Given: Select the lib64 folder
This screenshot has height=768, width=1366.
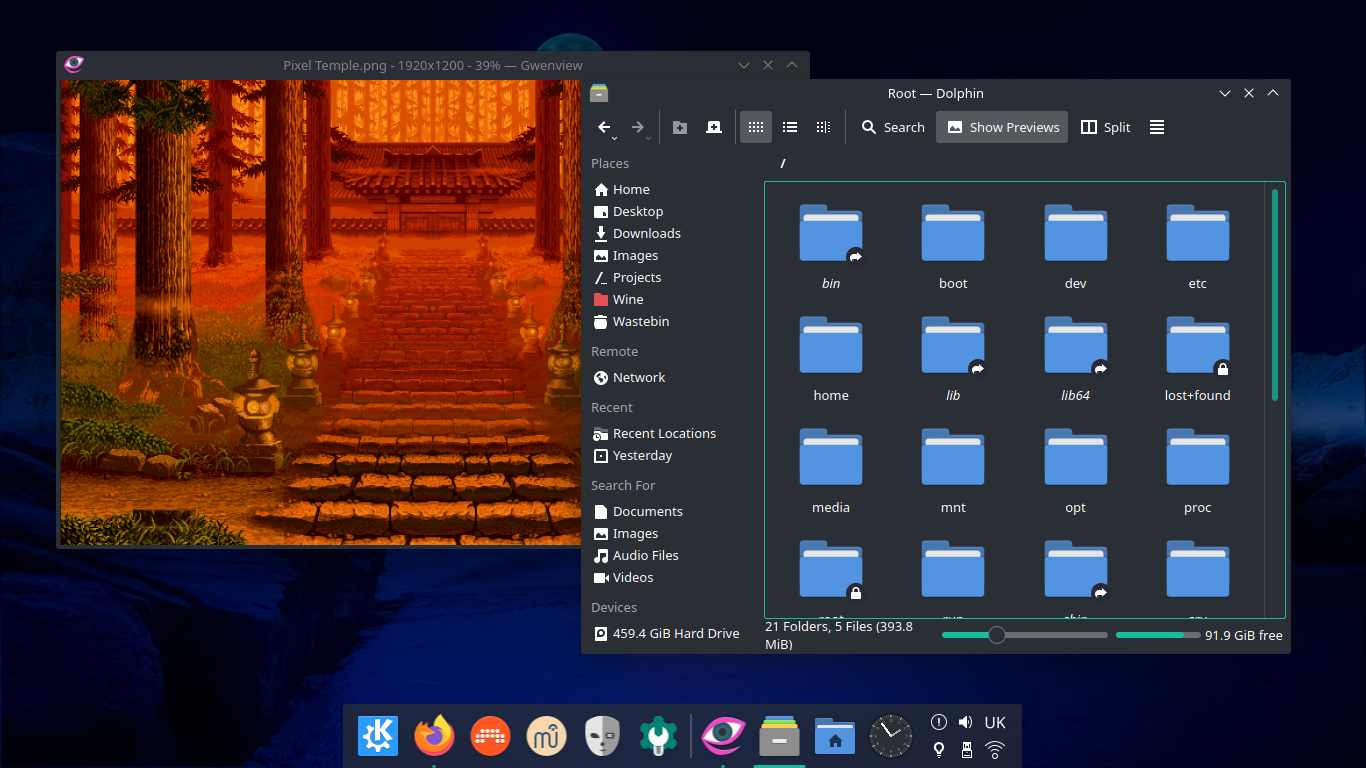Looking at the screenshot, I should point(1075,359).
